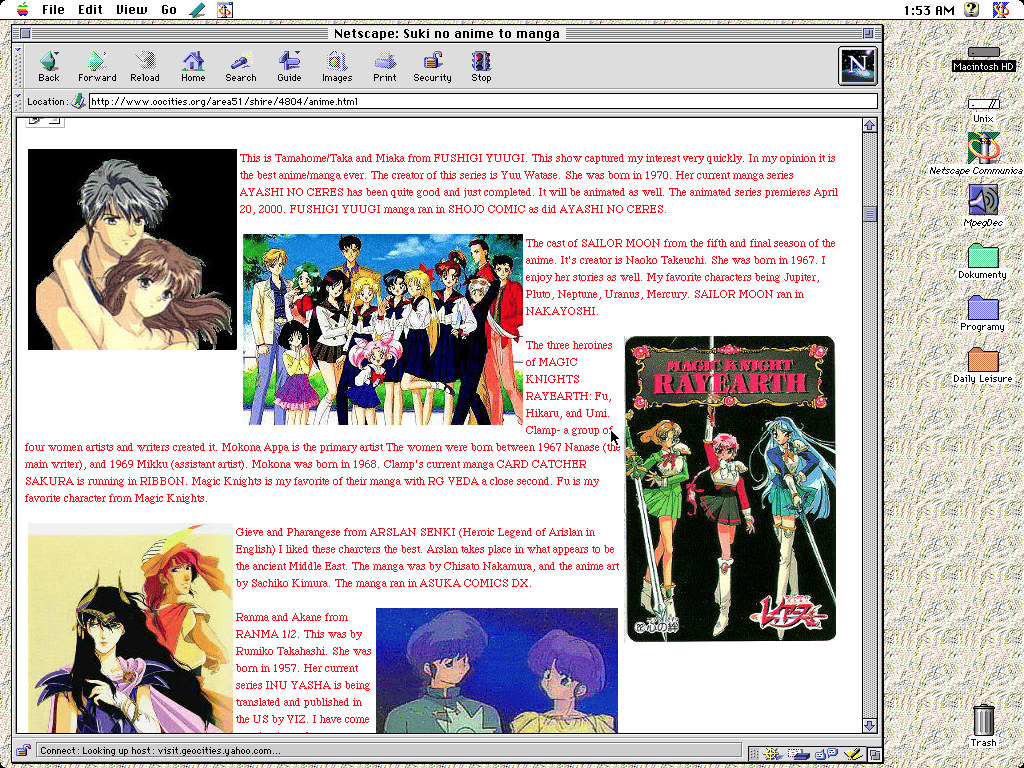Viewport: 1024px width, 768px height.
Task: Open the File menu
Action: click(53, 10)
